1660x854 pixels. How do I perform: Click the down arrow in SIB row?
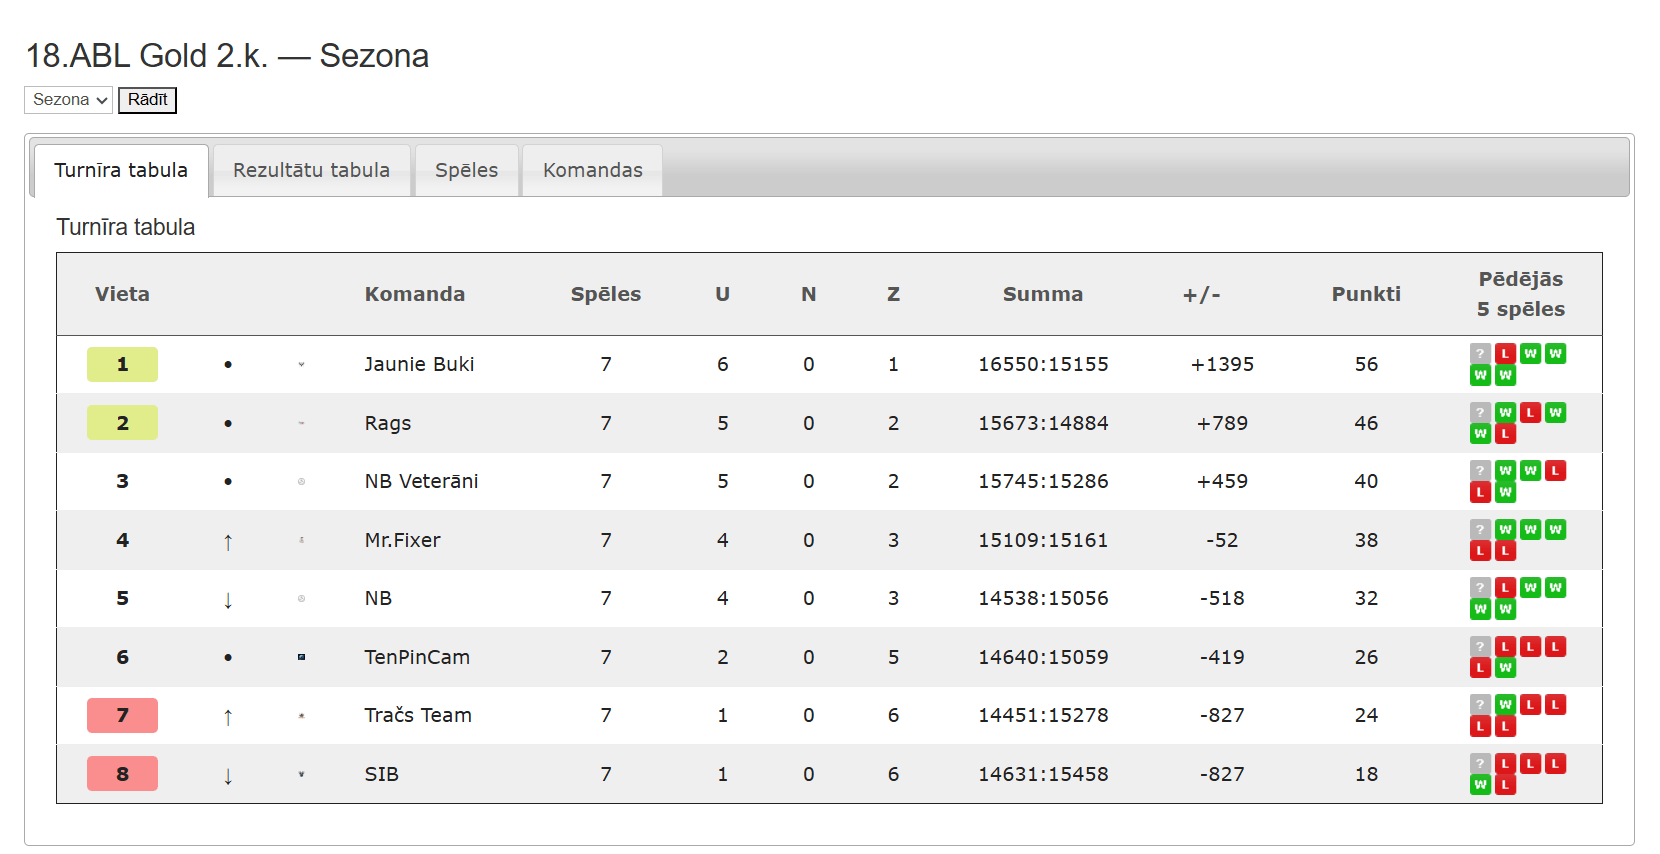(x=228, y=775)
